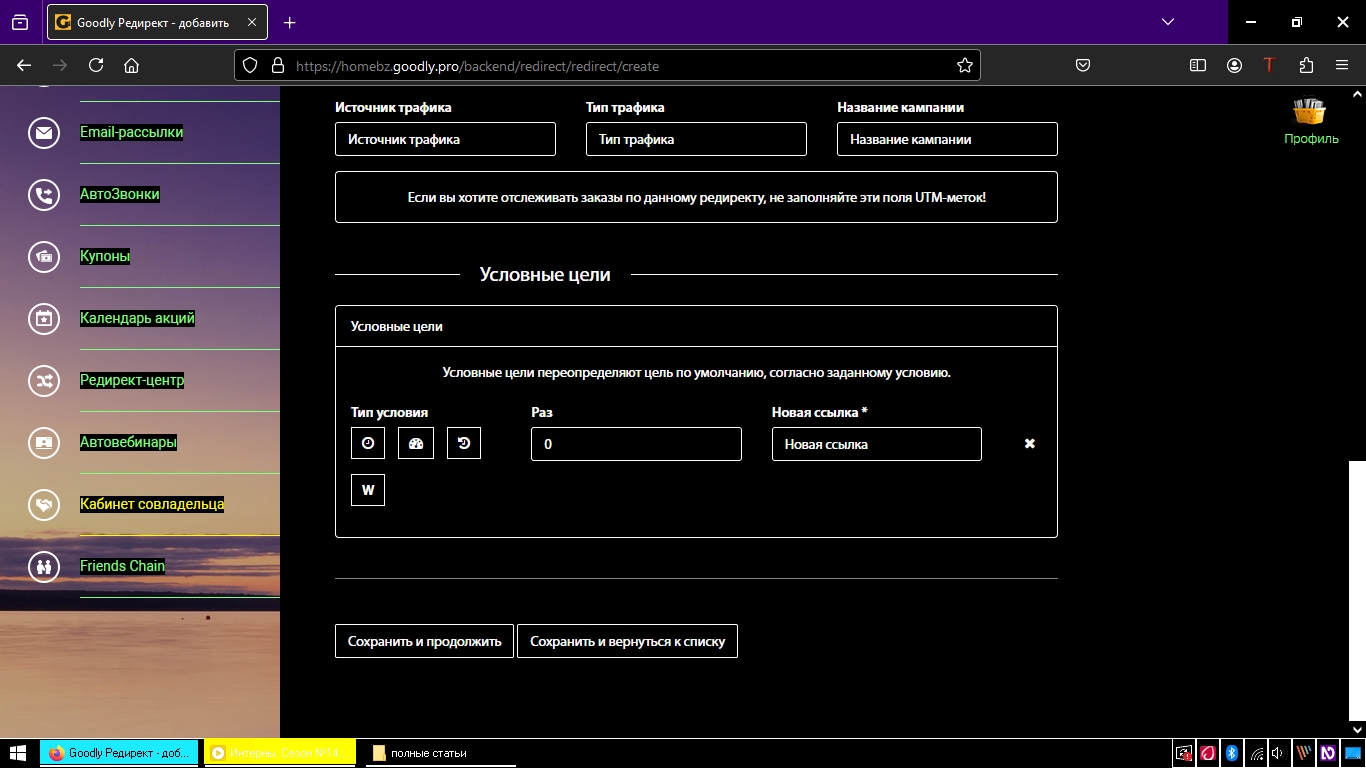Click the colored stripes tray icon
This screenshot has width=1366, height=768.
click(x=1304, y=753)
